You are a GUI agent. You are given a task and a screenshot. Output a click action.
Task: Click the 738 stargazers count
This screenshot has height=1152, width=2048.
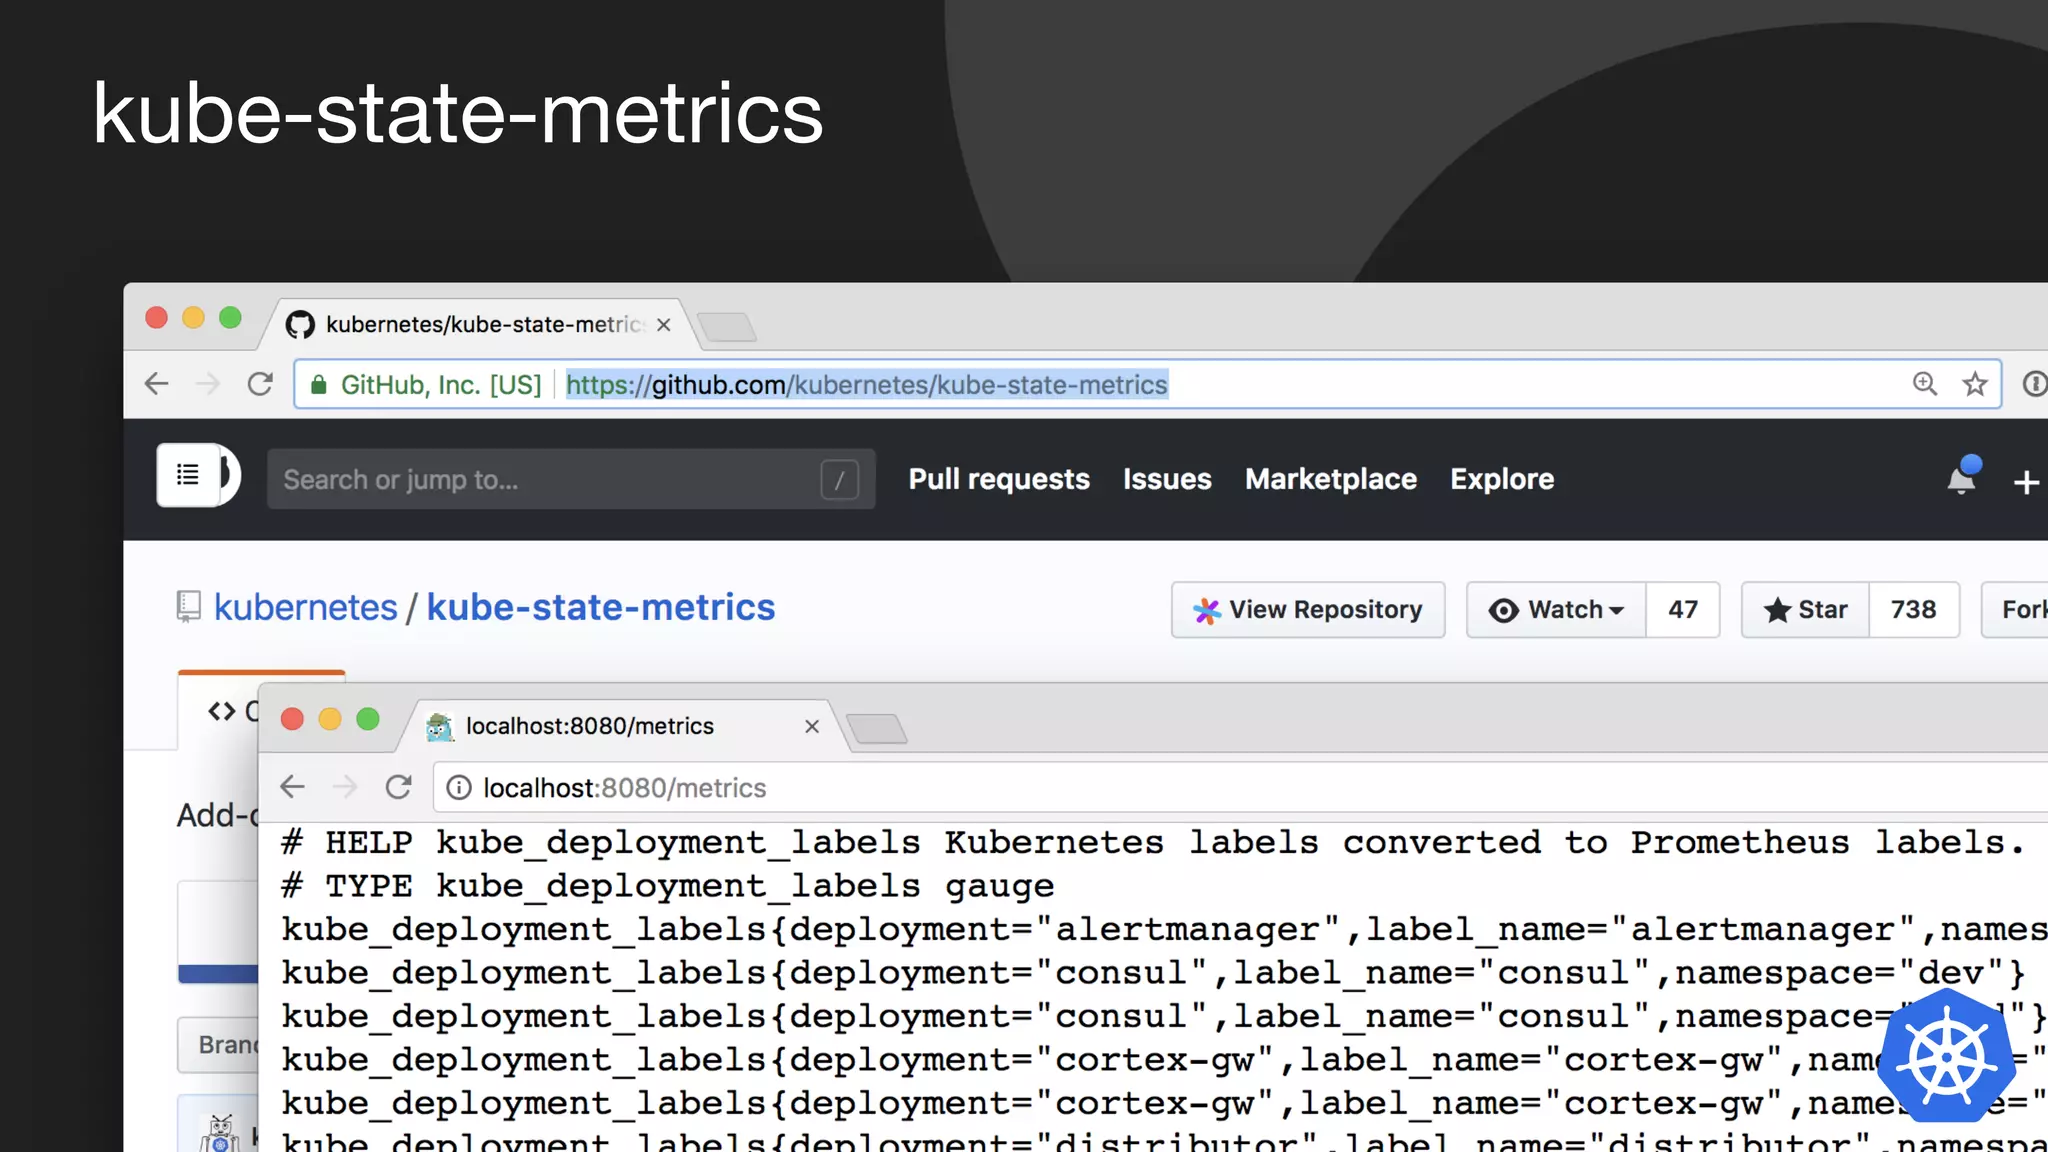point(1913,609)
